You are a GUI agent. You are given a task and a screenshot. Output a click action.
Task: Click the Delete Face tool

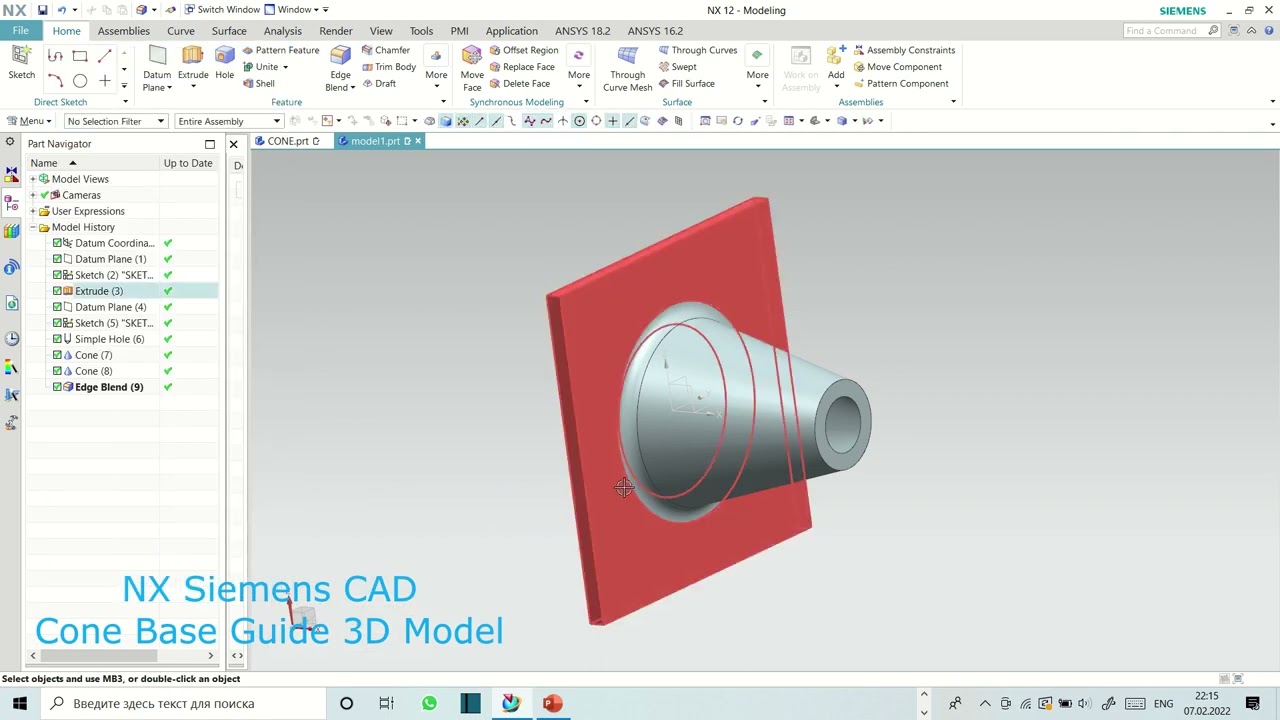[x=519, y=84]
